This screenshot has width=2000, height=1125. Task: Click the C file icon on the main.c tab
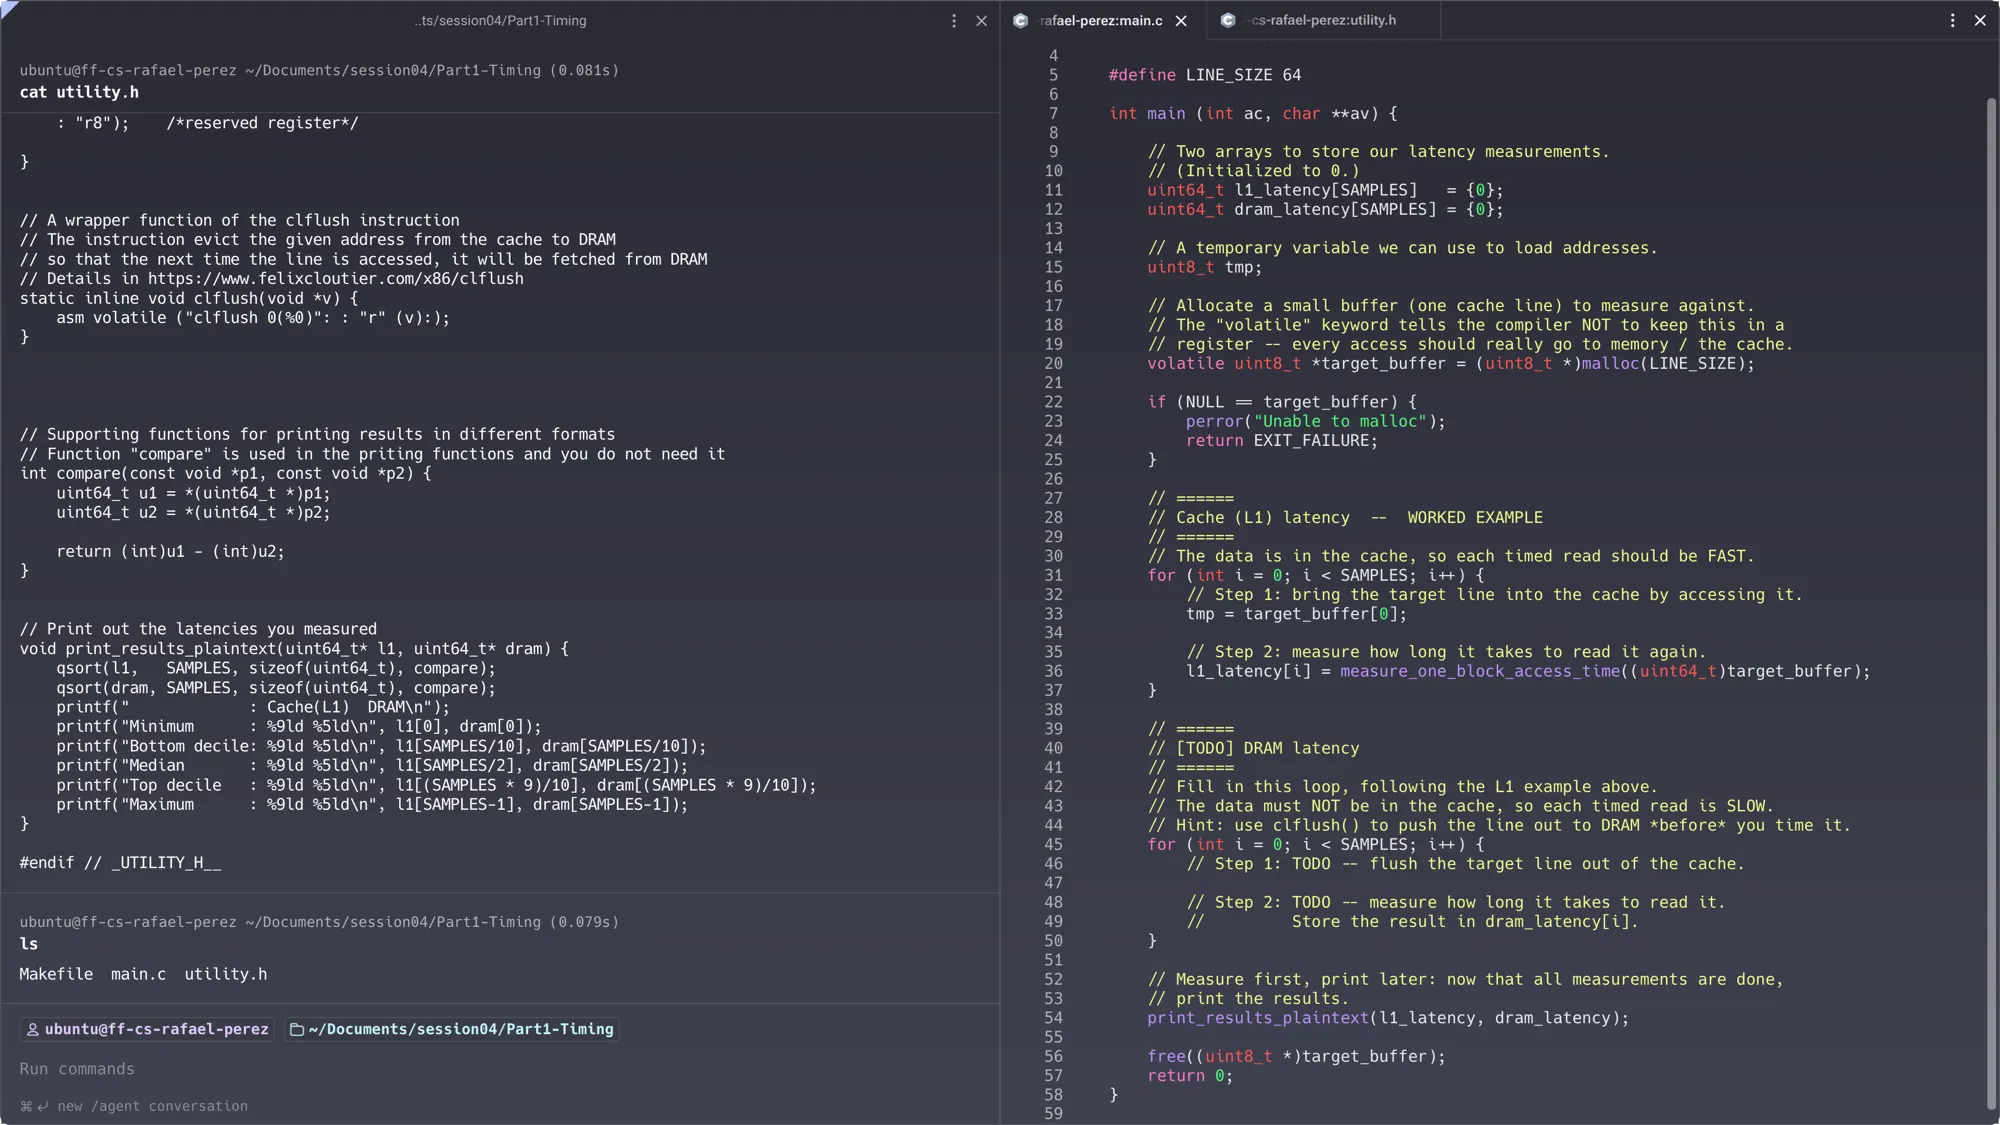(1020, 21)
